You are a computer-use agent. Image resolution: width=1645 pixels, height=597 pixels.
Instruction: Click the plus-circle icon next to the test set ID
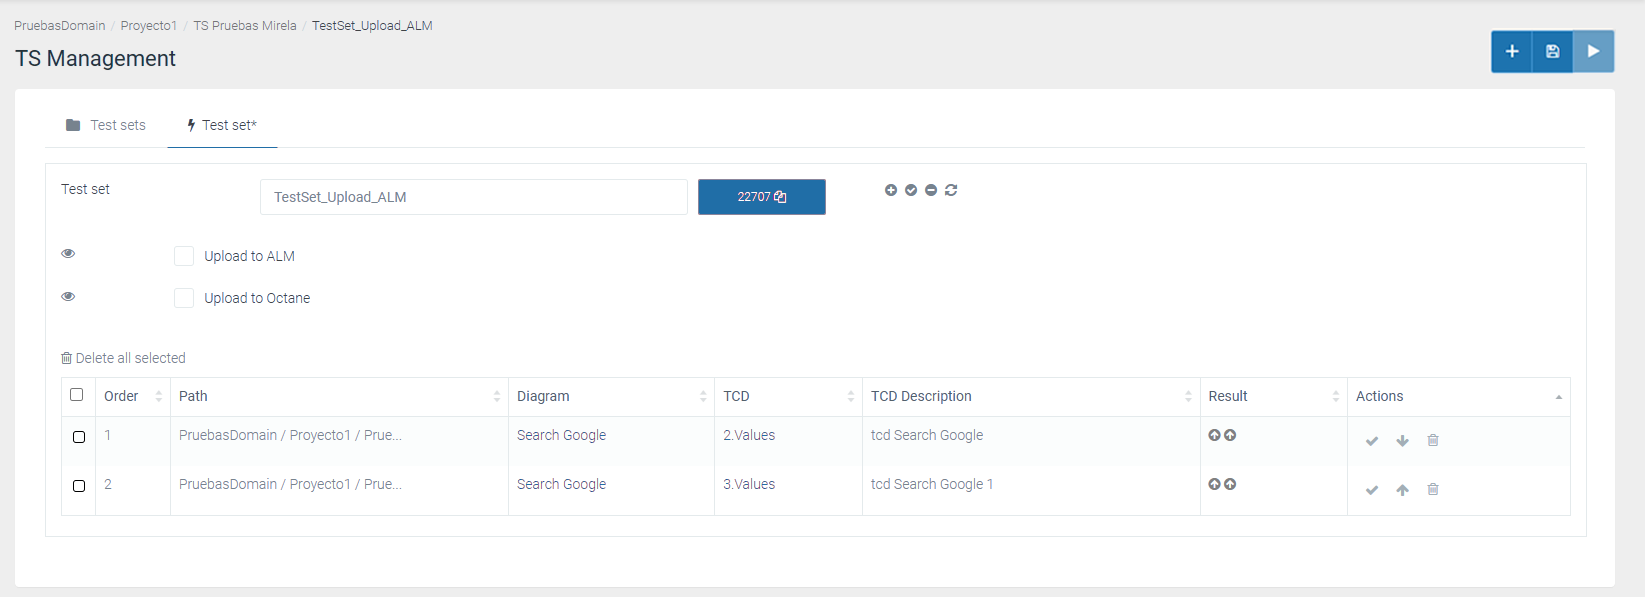[891, 190]
